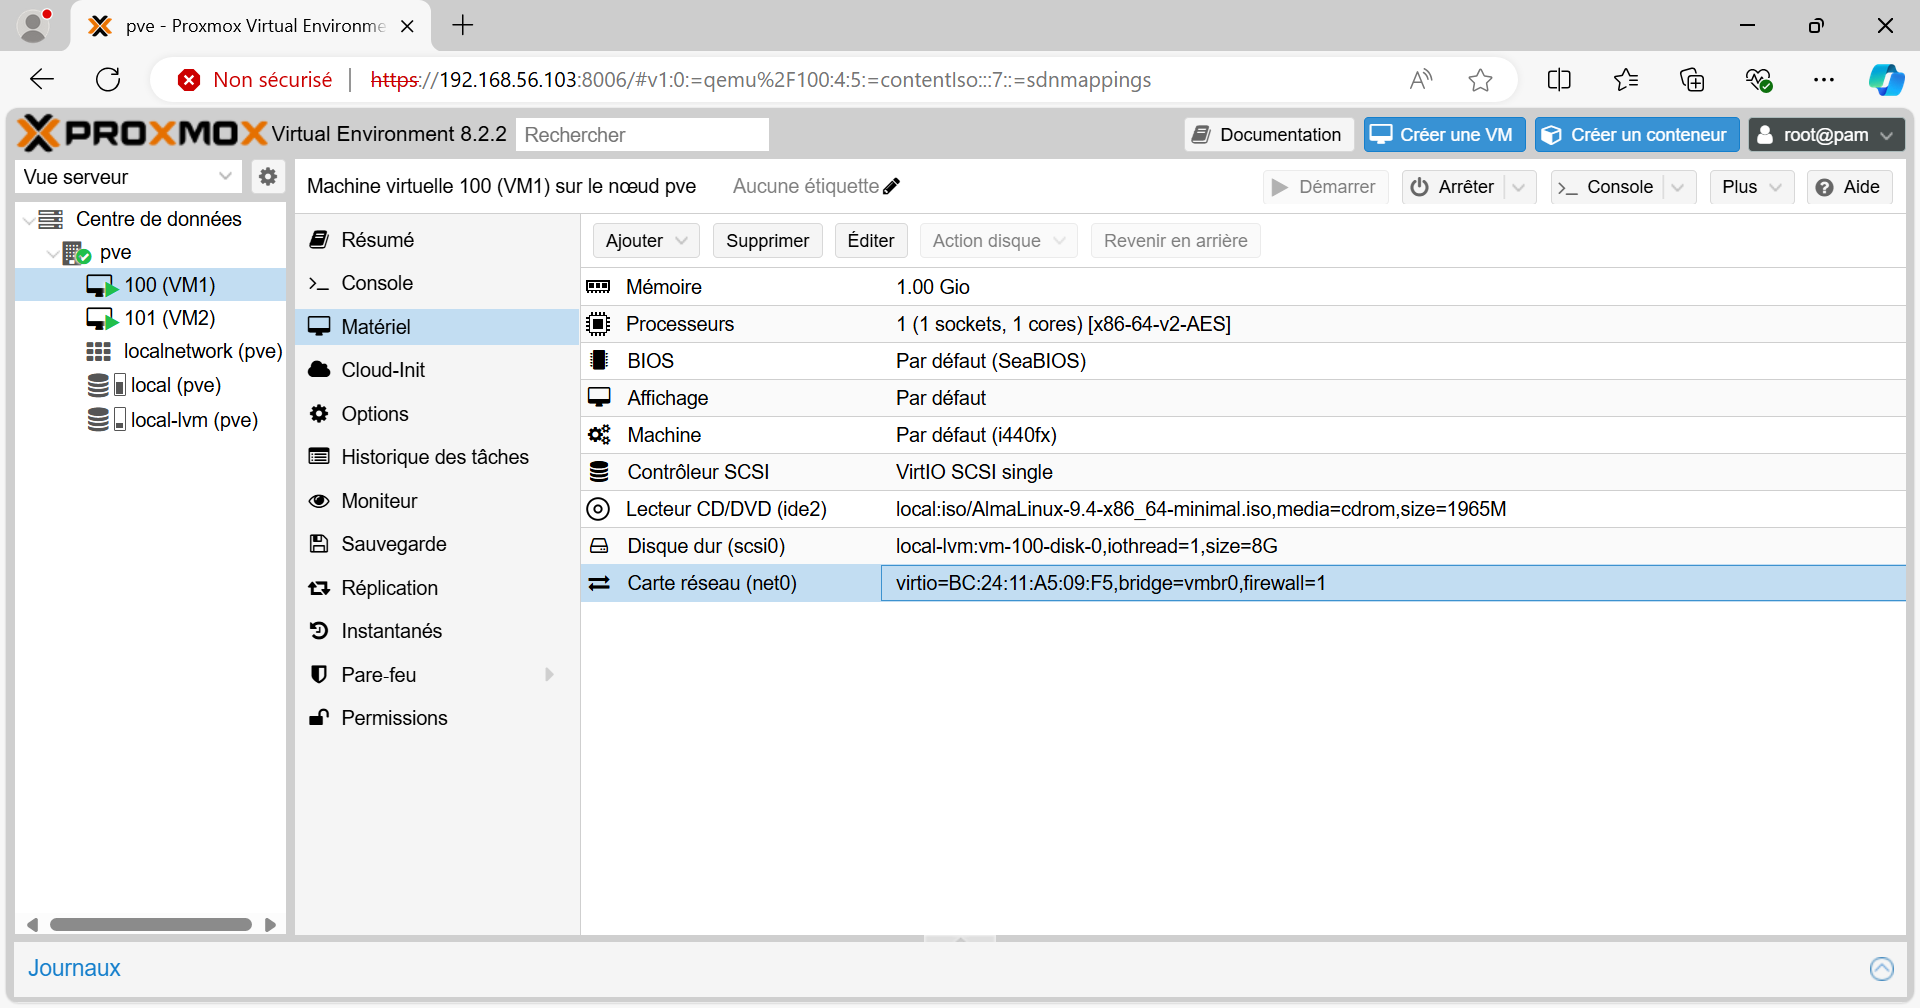This screenshot has width=1920, height=1008.
Task: Click the Machine cogs icon
Action: pyautogui.click(x=598, y=435)
